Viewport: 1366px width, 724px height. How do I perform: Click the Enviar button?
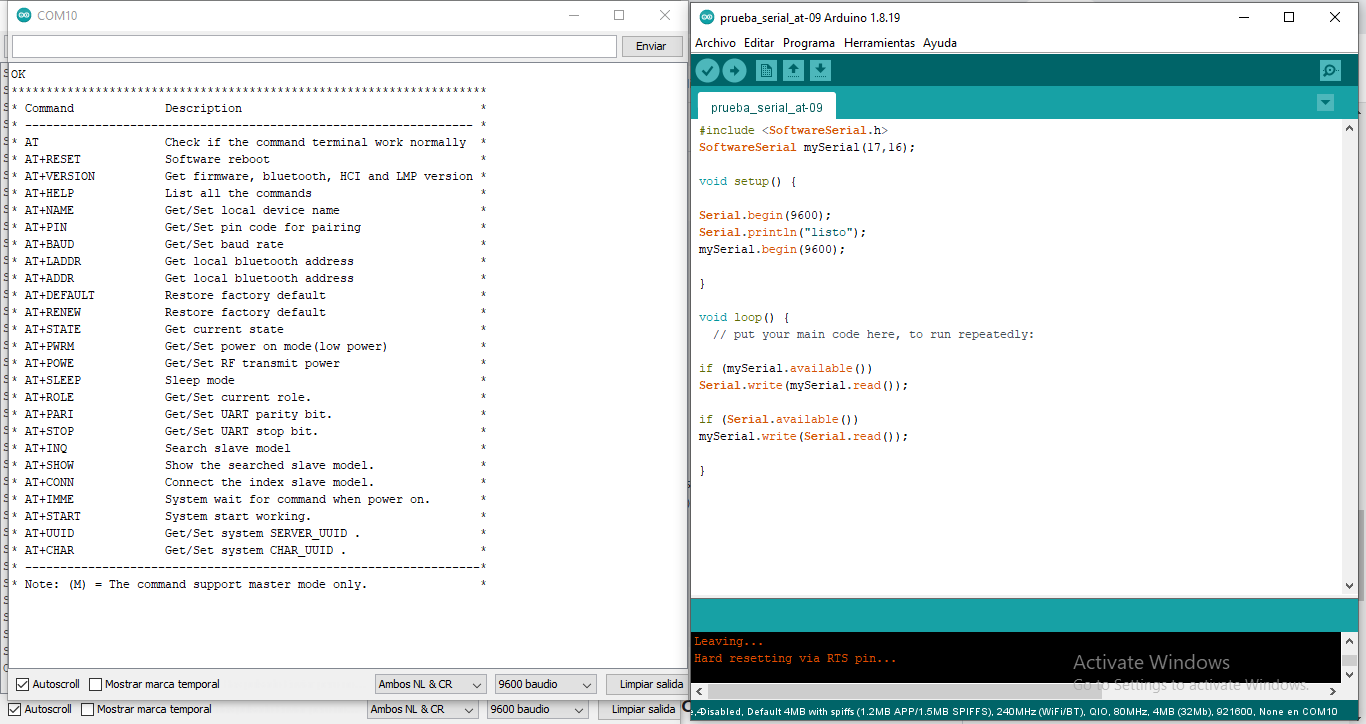pos(651,46)
